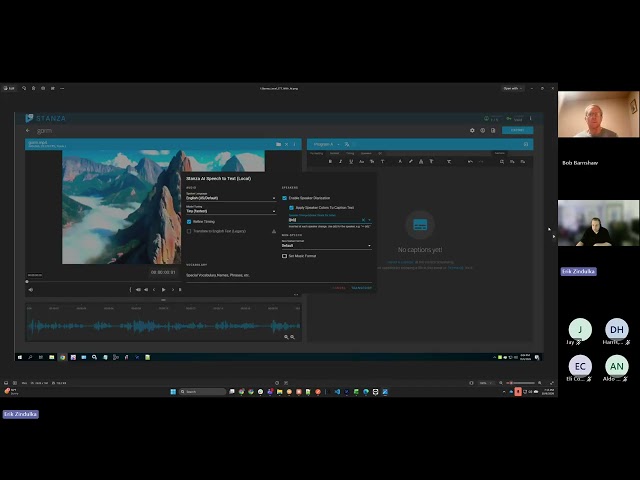Click the Export button

point(518,130)
